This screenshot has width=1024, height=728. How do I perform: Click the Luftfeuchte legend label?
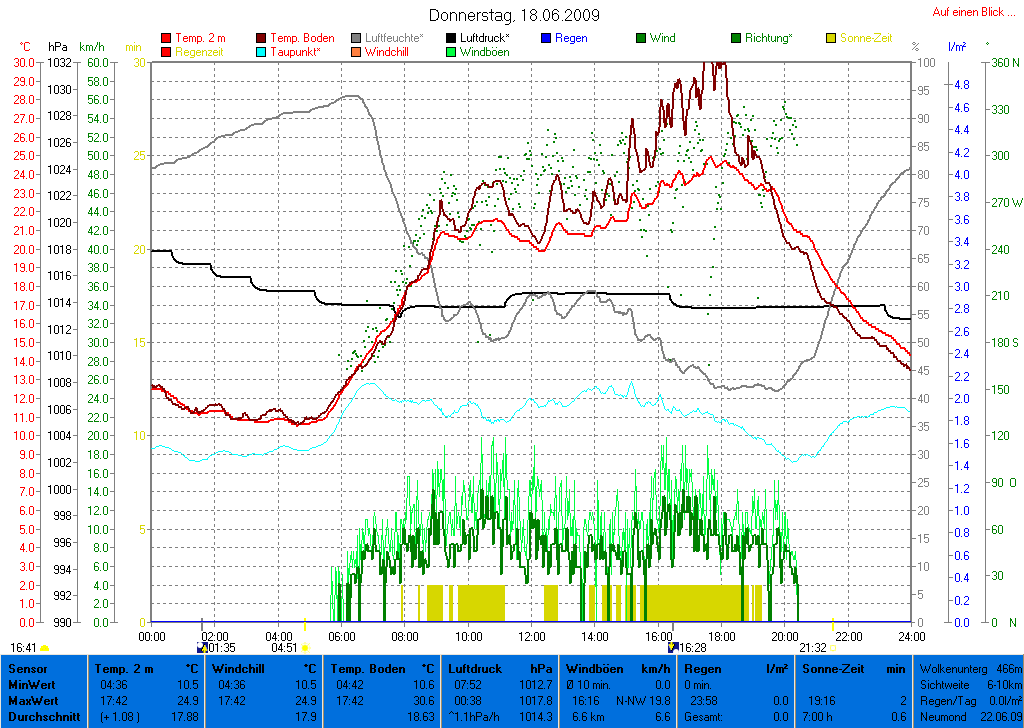(x=393, y=38)
